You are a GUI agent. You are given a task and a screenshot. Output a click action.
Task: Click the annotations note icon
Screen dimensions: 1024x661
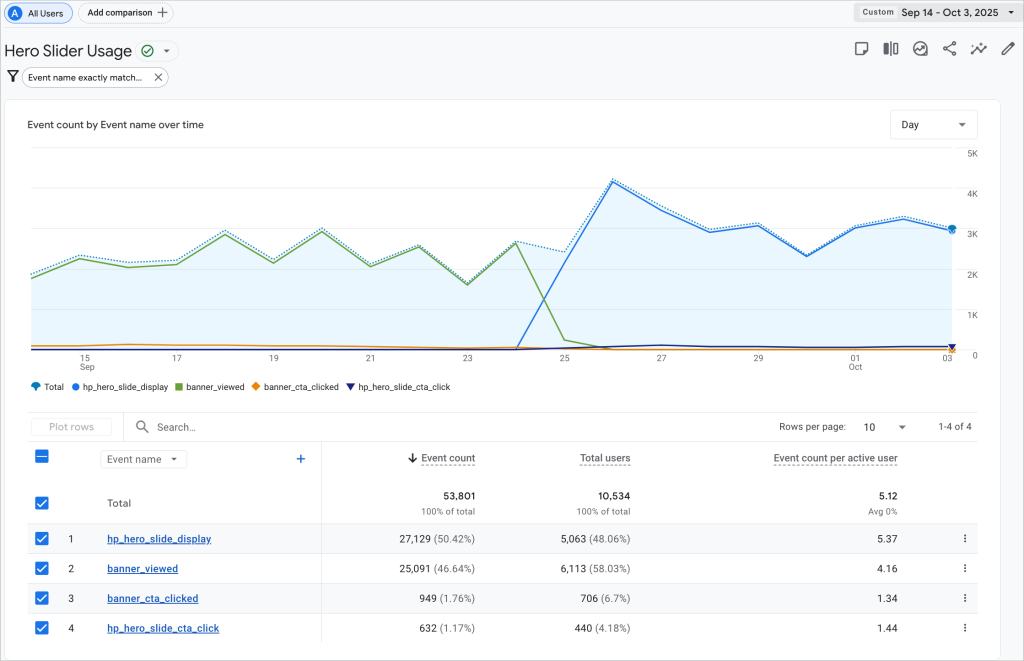(861, 49)
